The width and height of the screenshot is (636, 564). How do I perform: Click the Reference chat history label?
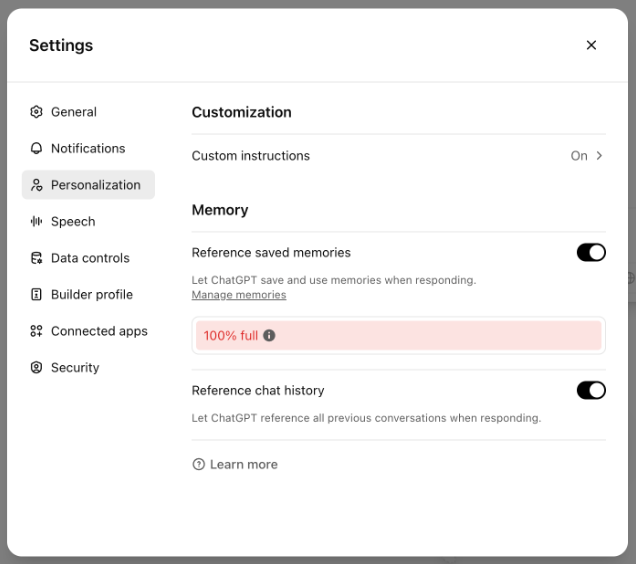coord(258,390)
